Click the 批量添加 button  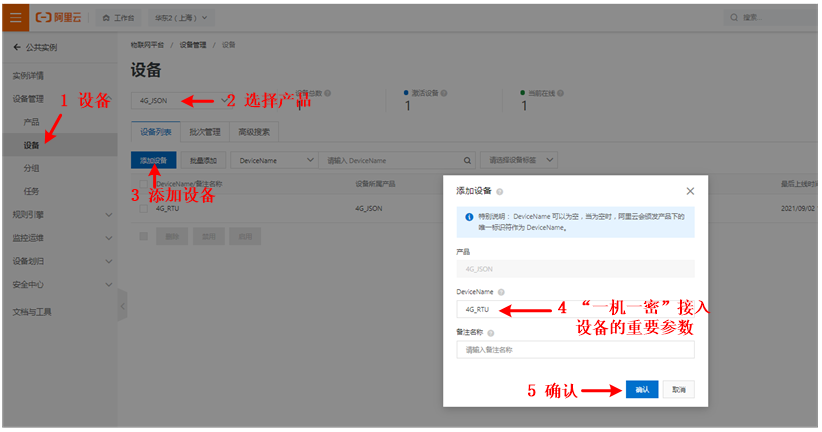(203, 160)
